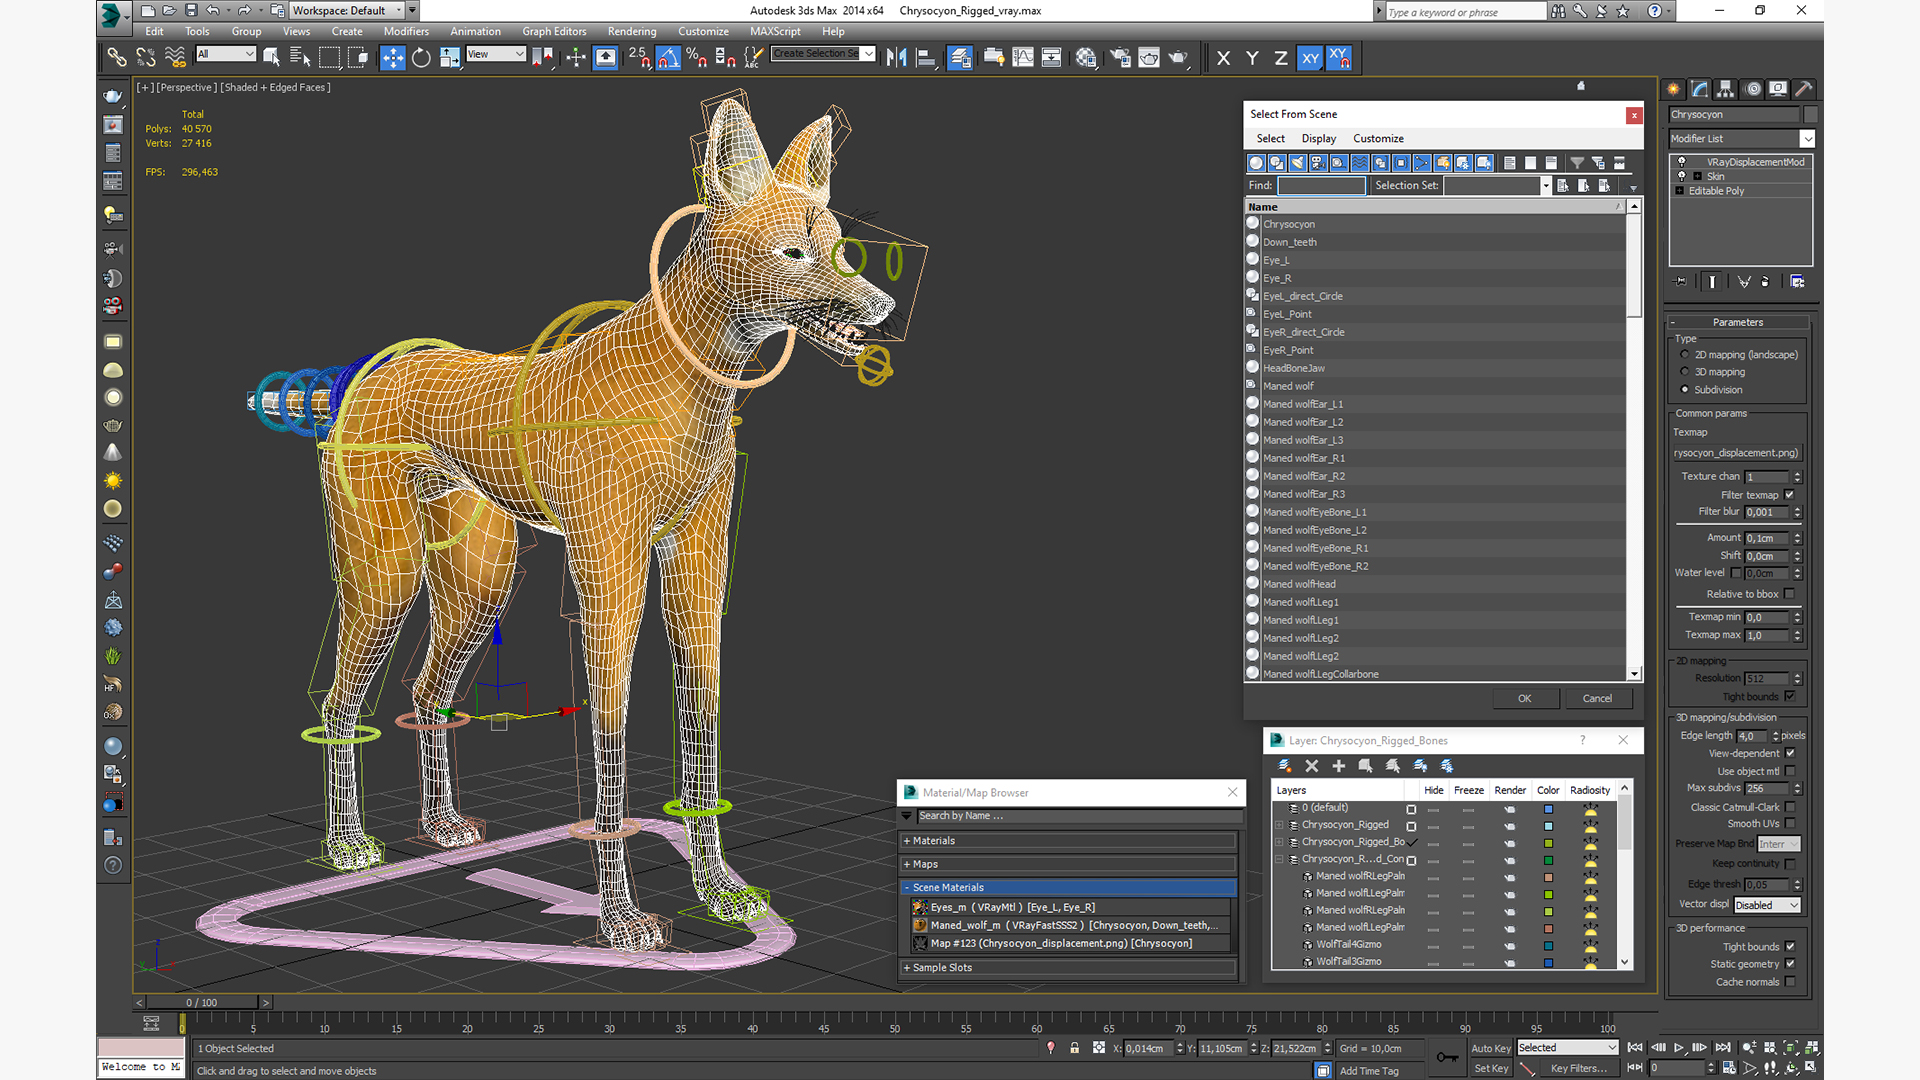Activate the Select and Scale tool
Screen dimensions: 1920x1080
[x=450, y=58]
